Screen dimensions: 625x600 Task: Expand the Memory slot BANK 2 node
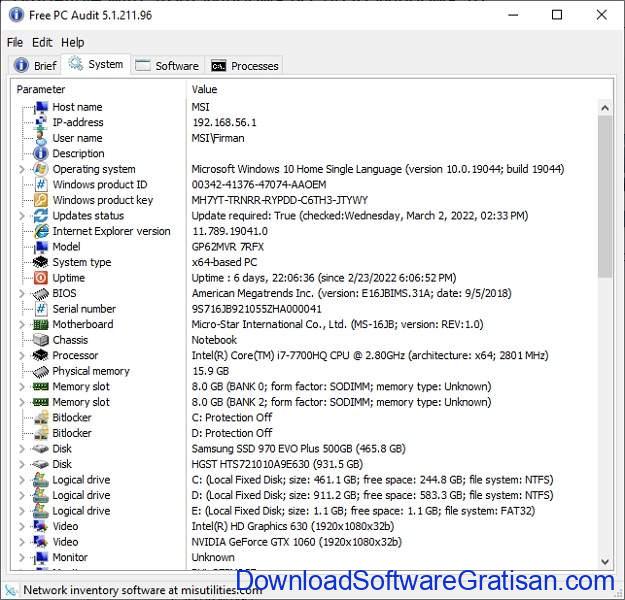point(22,403)
